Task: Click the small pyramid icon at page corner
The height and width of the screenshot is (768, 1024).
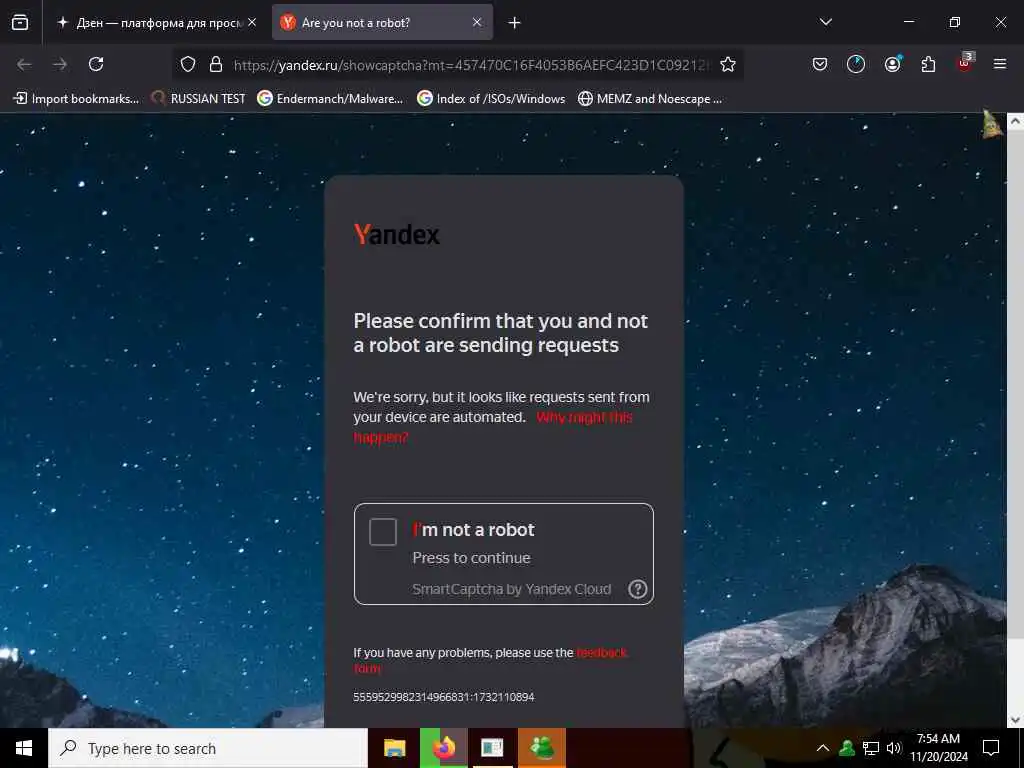Action: point(992,124)
